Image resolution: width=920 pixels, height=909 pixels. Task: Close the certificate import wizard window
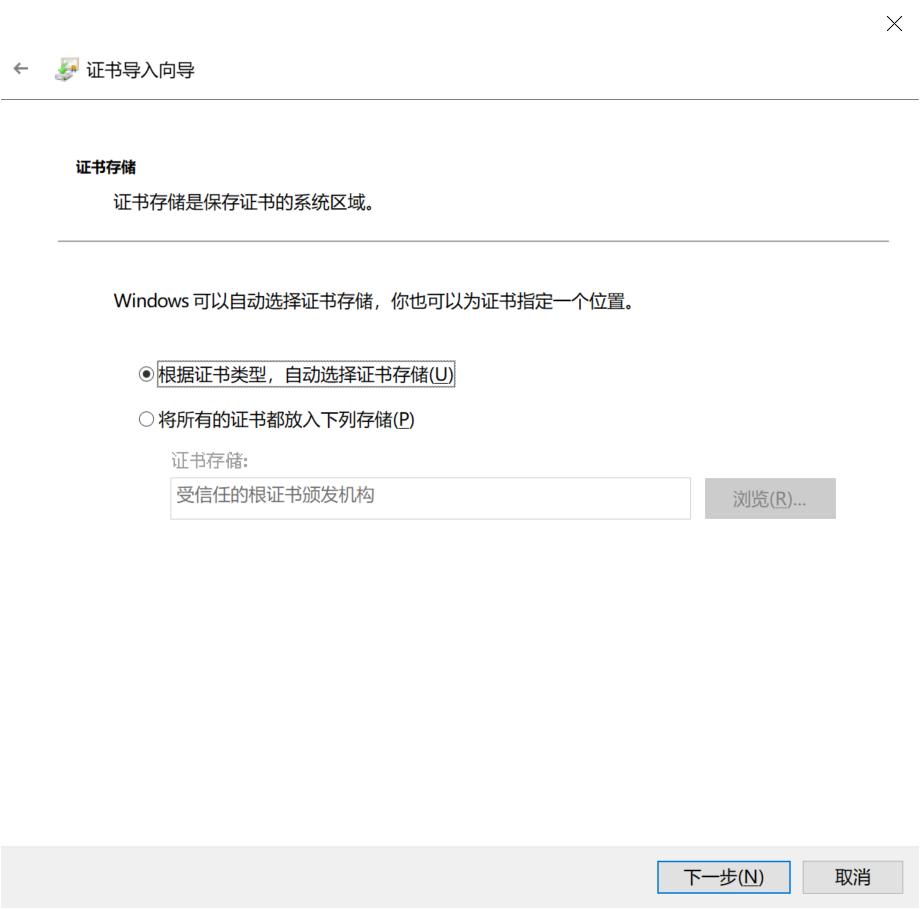click(894, 23)
